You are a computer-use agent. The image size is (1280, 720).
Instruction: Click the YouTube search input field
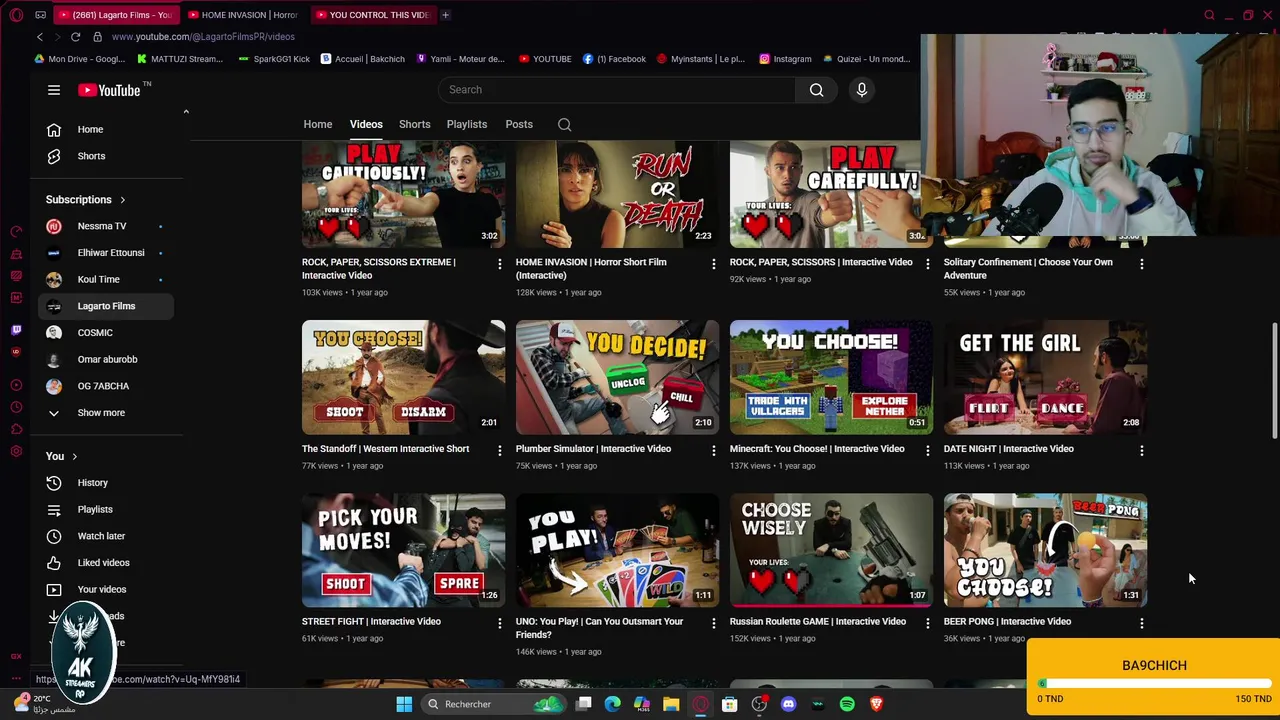click(x=617, y=90)
